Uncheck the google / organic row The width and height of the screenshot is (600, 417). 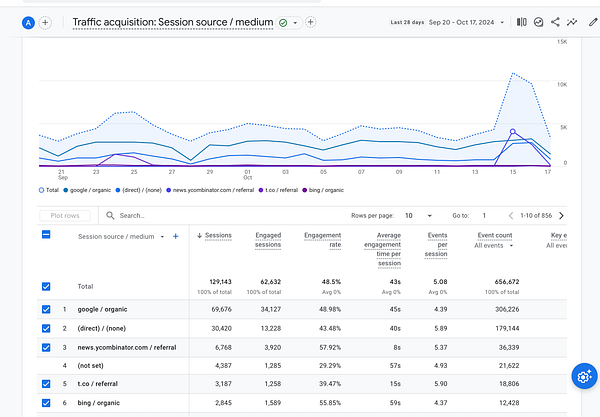pyautogui.click(x=46, y=310)
